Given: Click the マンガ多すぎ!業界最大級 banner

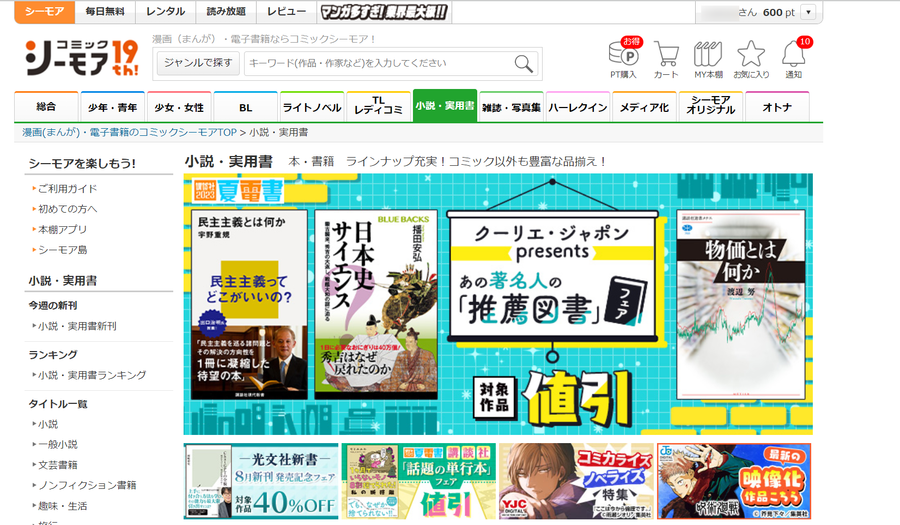Looking at the screenshot, I should [384, 11].
